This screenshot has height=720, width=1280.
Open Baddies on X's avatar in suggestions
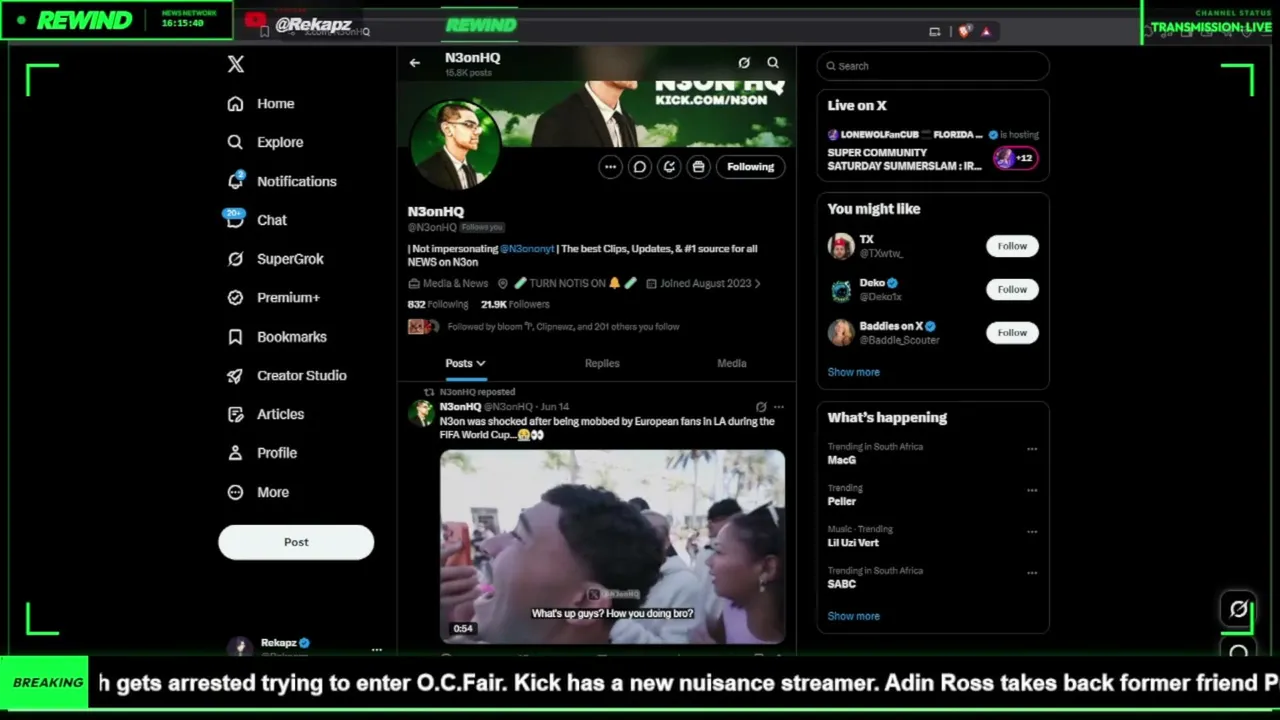[841, 333]
